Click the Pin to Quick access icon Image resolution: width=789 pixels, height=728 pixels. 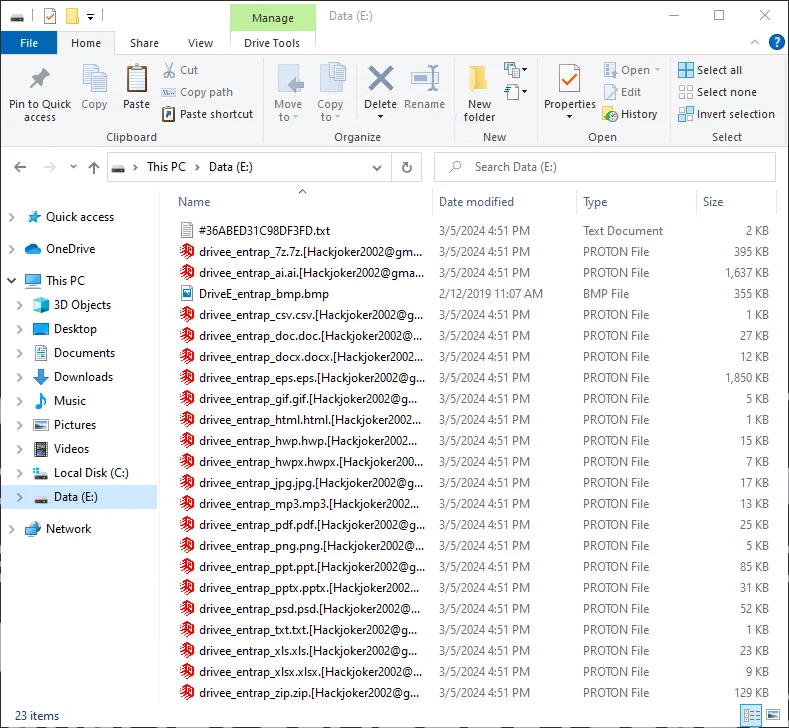[x=40, y=80]
